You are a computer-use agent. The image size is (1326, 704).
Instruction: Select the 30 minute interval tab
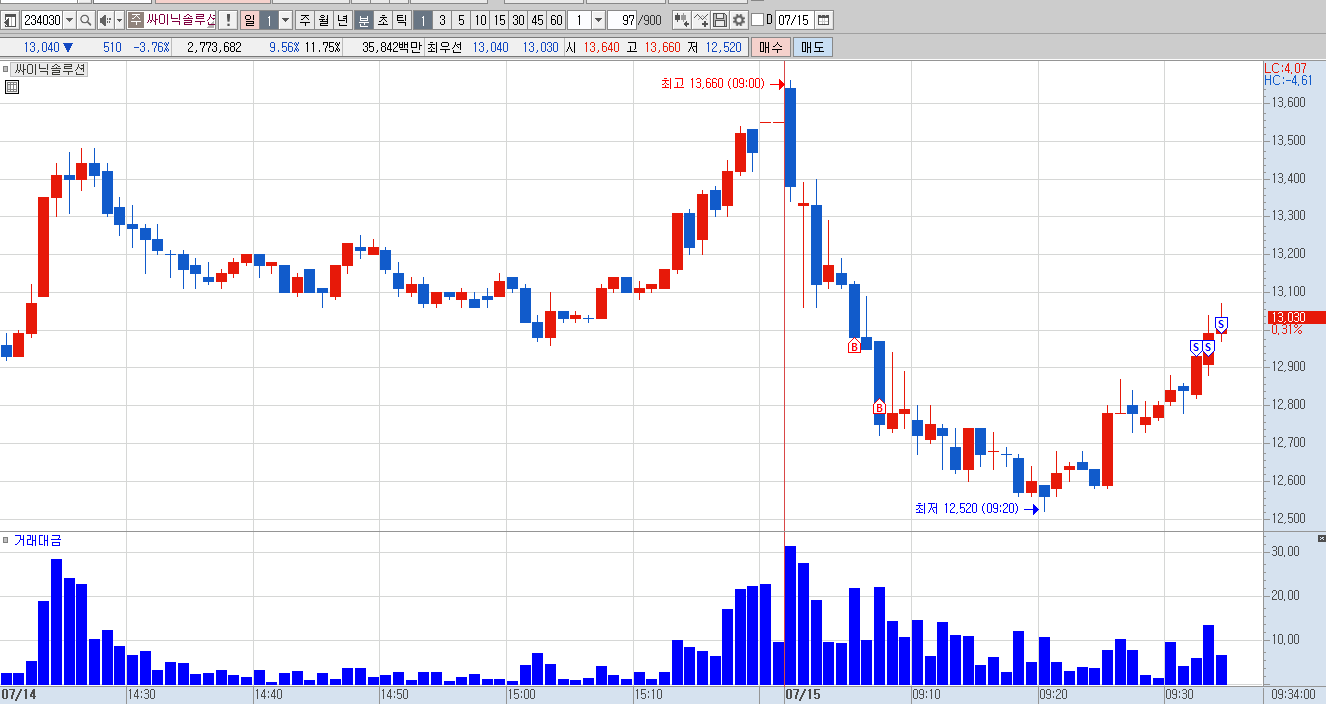tap(518, 20)
